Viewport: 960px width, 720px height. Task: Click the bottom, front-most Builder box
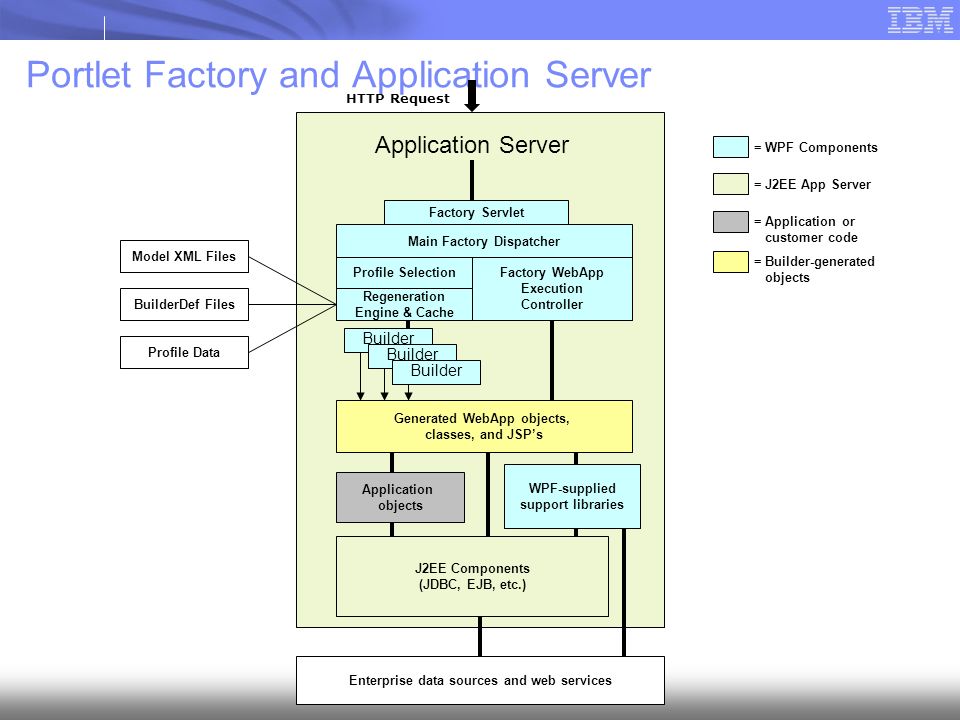click(x=436, y=371)
